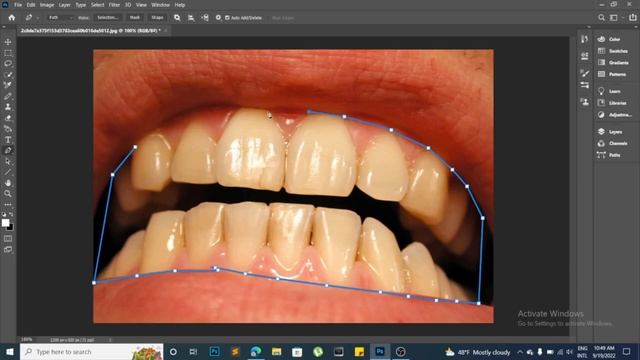Open the History panel icon

pos(584,39)
